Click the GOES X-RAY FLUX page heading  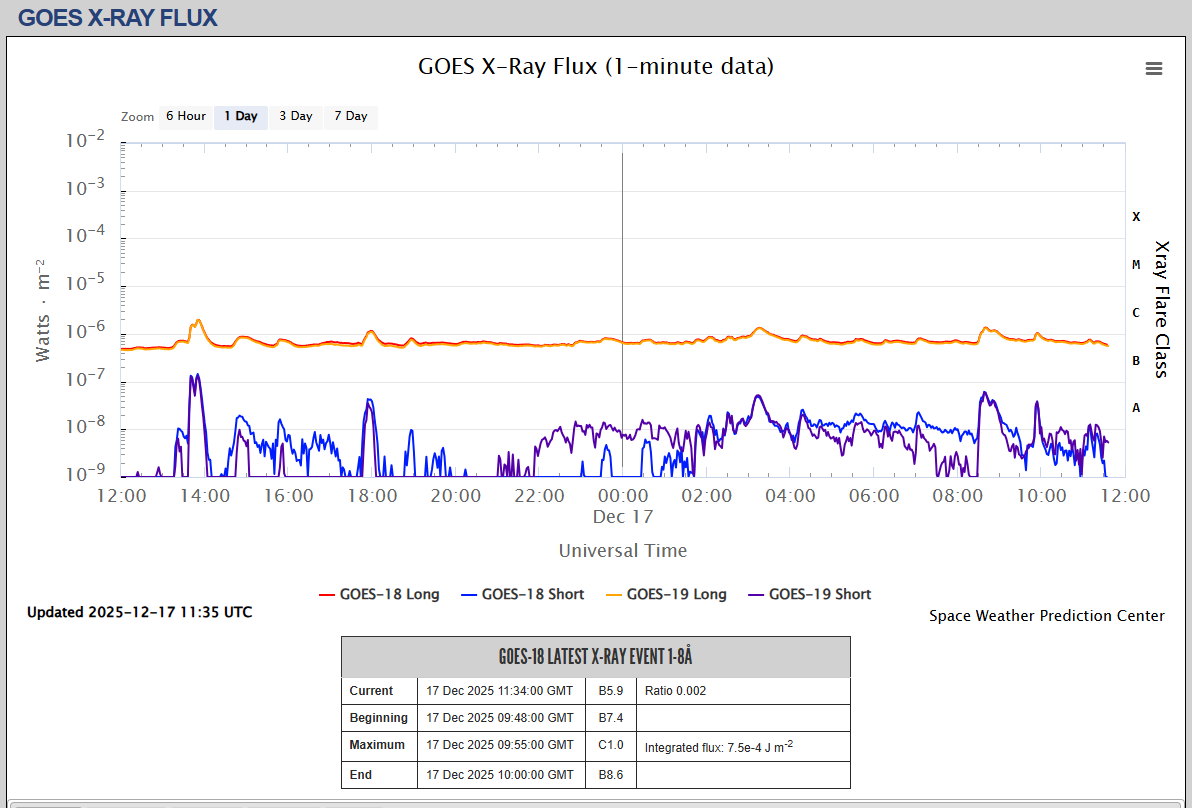[118, 17]
